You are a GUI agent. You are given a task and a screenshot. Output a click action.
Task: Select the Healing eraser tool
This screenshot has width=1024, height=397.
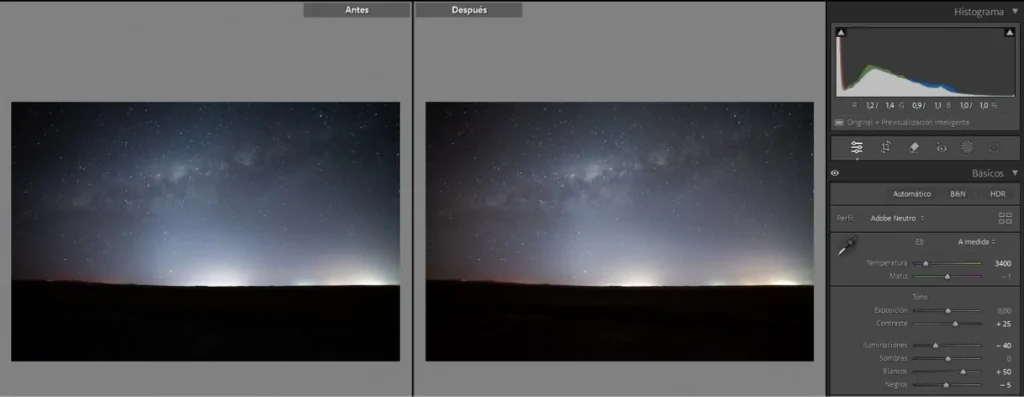pos(914,148)
